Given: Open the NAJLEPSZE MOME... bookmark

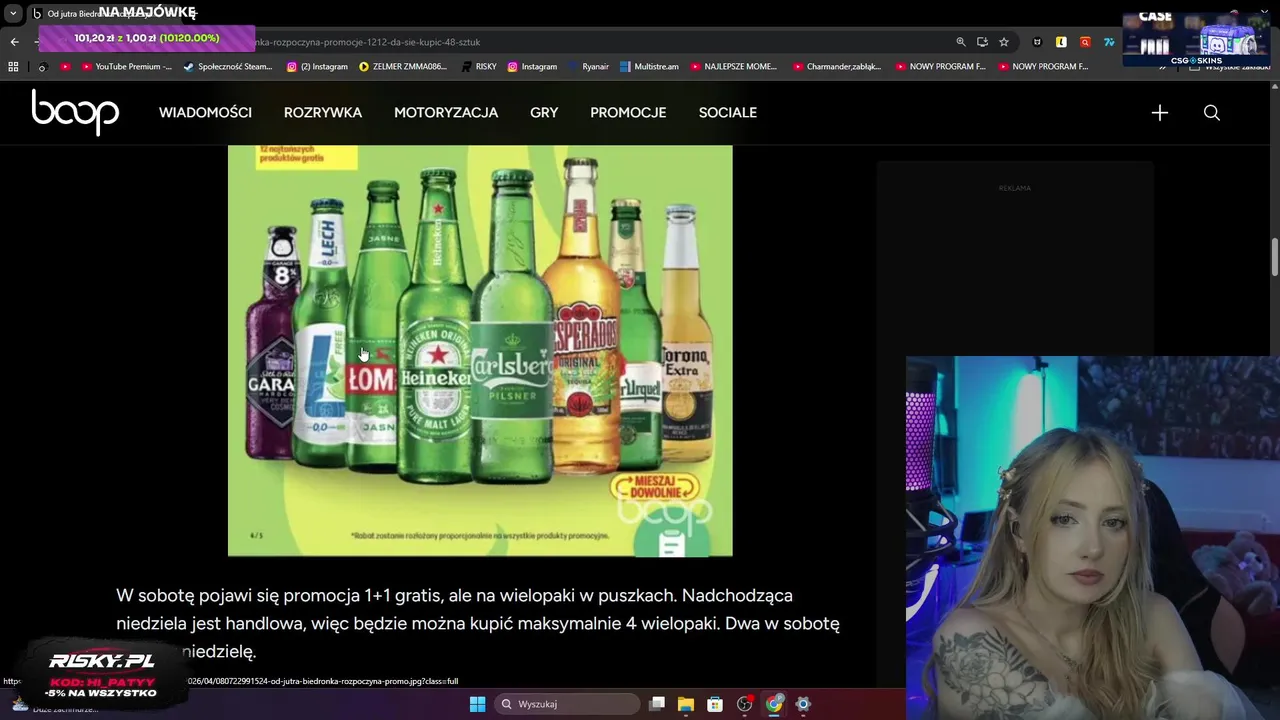Looking at the screenshot, I should coord(733,67).
